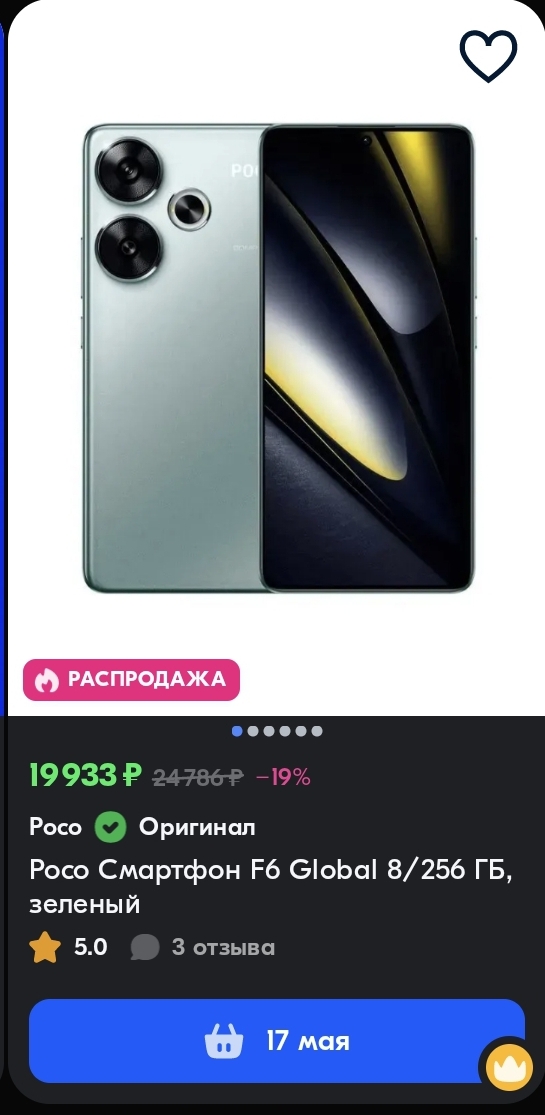Viewport: 545px width, 1115px height.
Task: Tap the Poco F6 phone product image
Action: [278, 358]
